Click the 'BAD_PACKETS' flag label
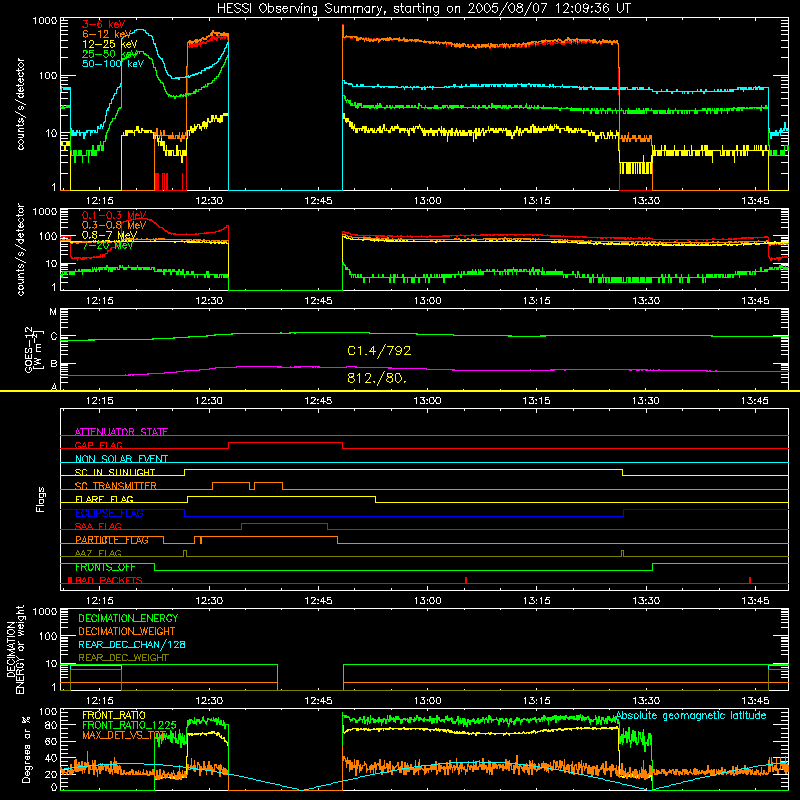 tap(109, 580)
